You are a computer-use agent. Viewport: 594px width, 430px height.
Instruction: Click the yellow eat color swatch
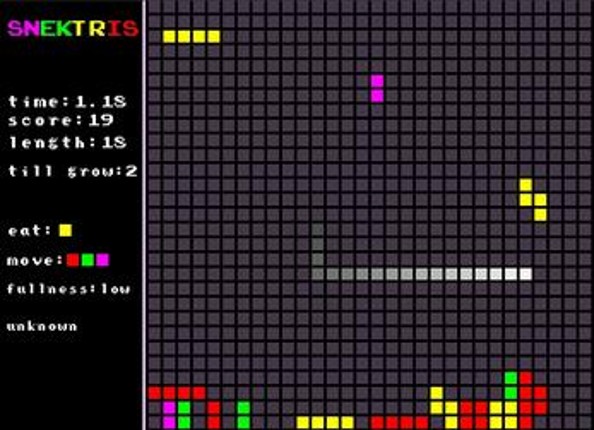pos(66,230)
